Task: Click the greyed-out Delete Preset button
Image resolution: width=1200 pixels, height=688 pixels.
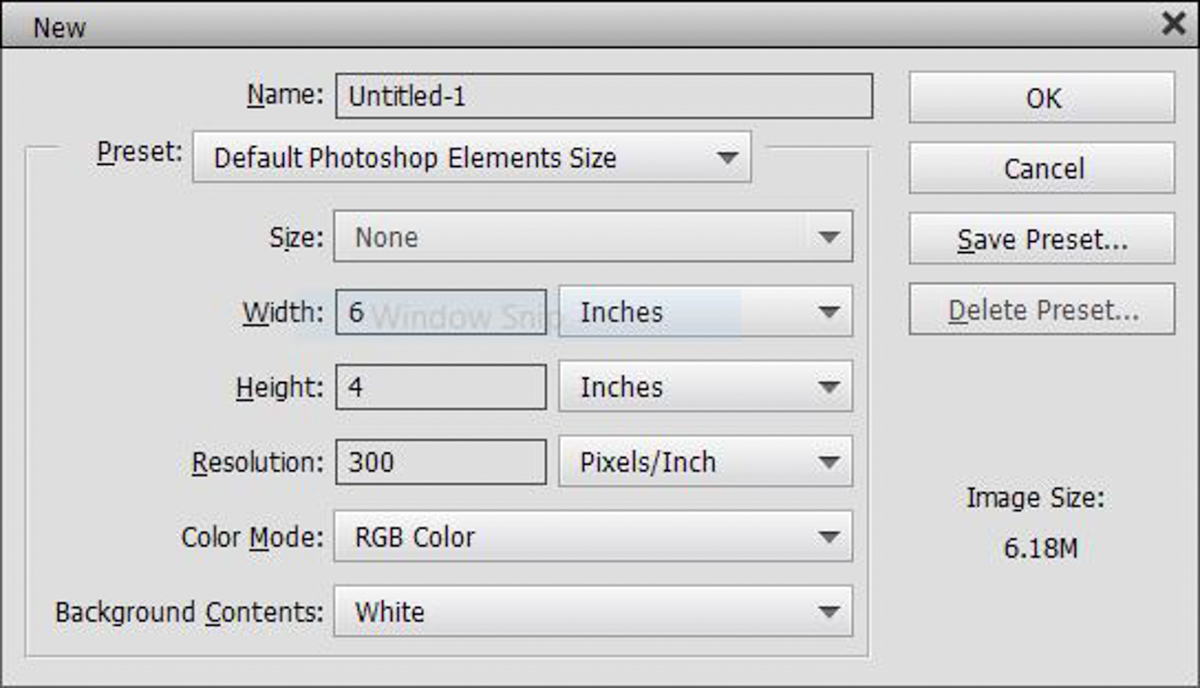Action: 1042,311
